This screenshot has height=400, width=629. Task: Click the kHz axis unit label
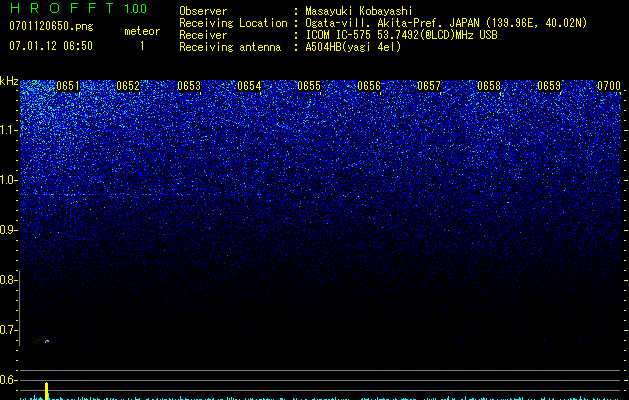point(9,81)
